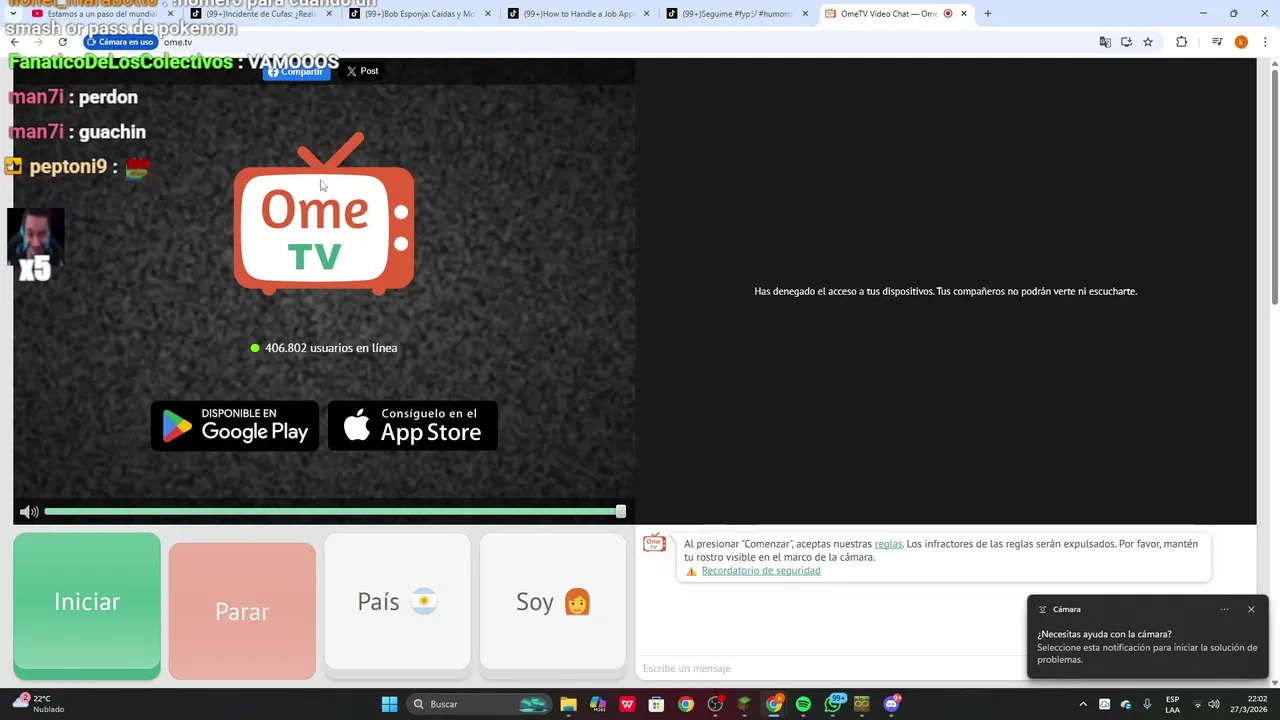Viewport: 1280px width, 720px height.
Task: Click the OmeTV logo
Action: click(324, 215)
